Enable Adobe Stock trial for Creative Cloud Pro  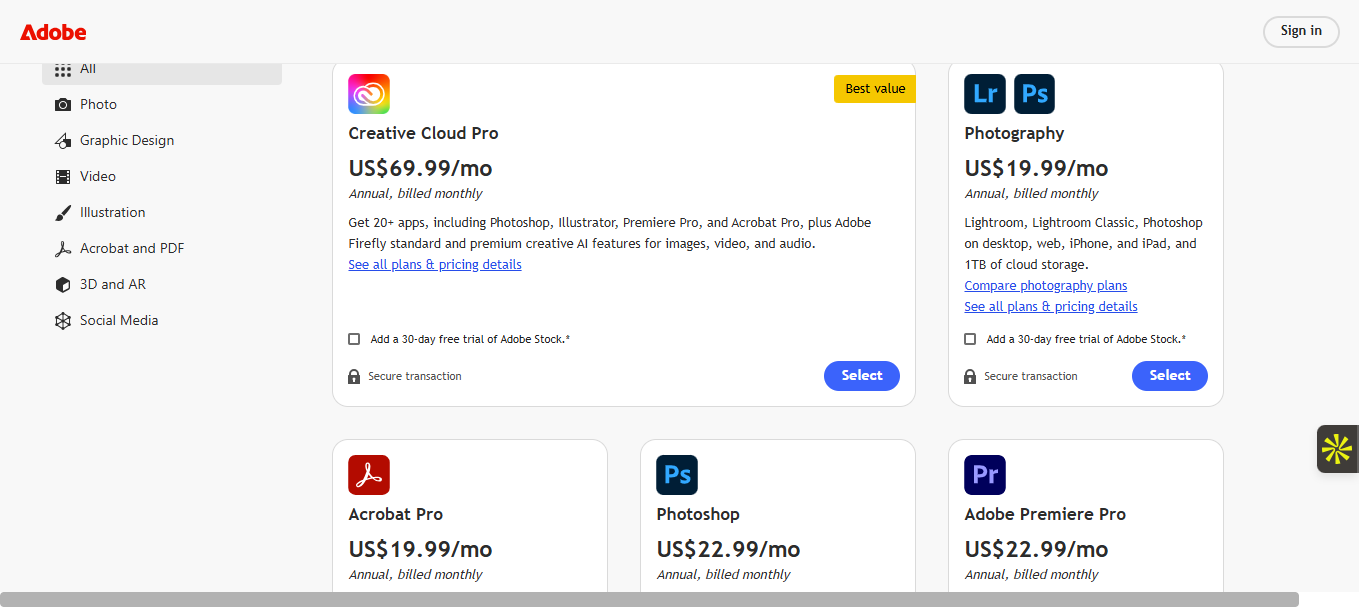coord(354,339)
